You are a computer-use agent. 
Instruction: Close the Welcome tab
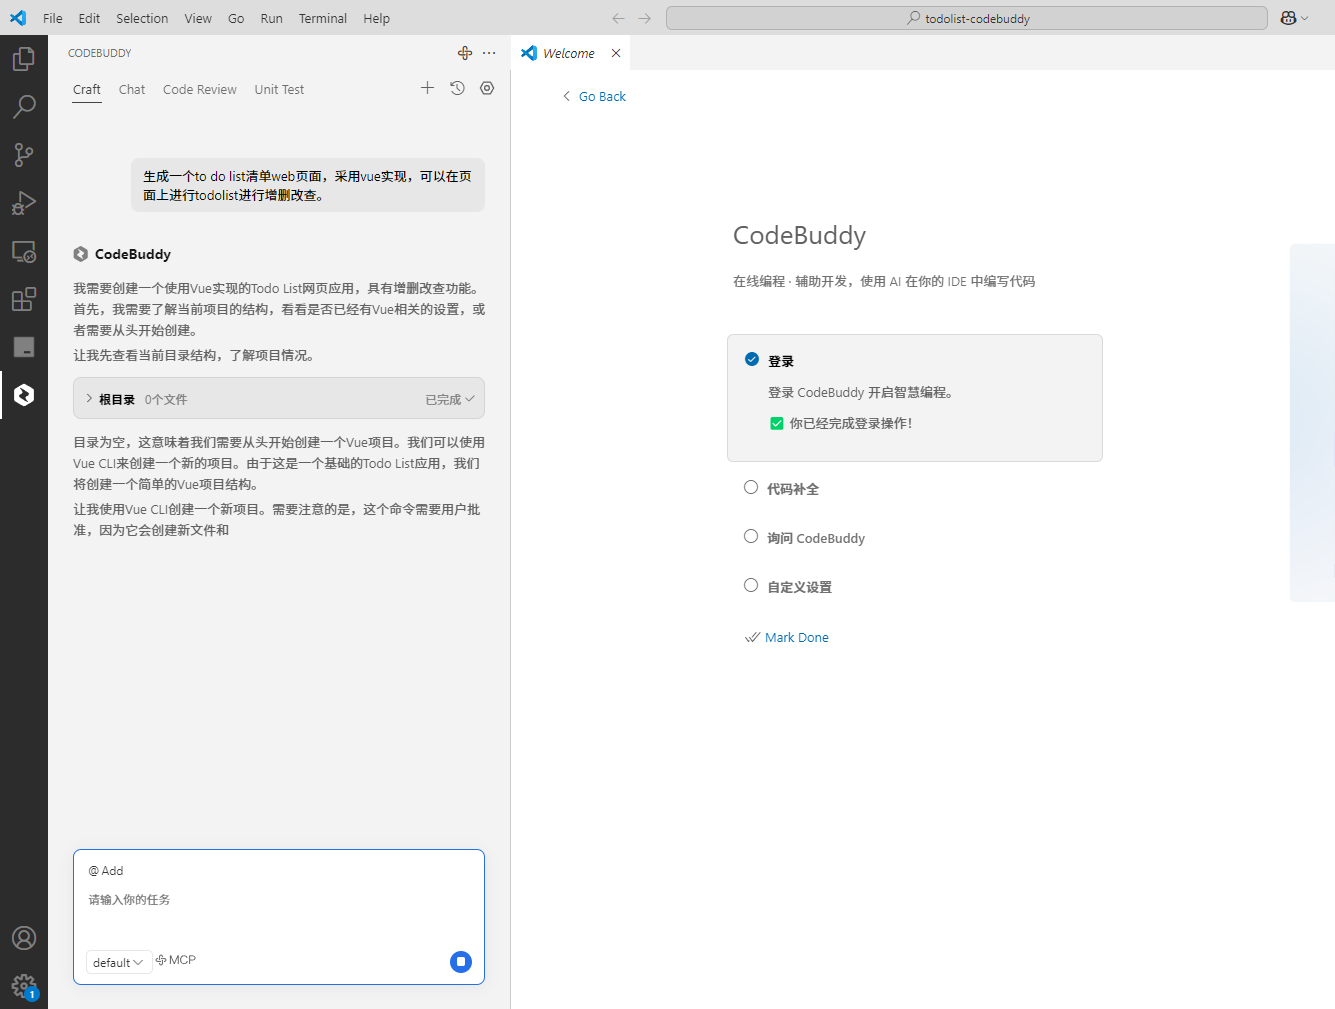pyautogui.click(x=616, y=53)
